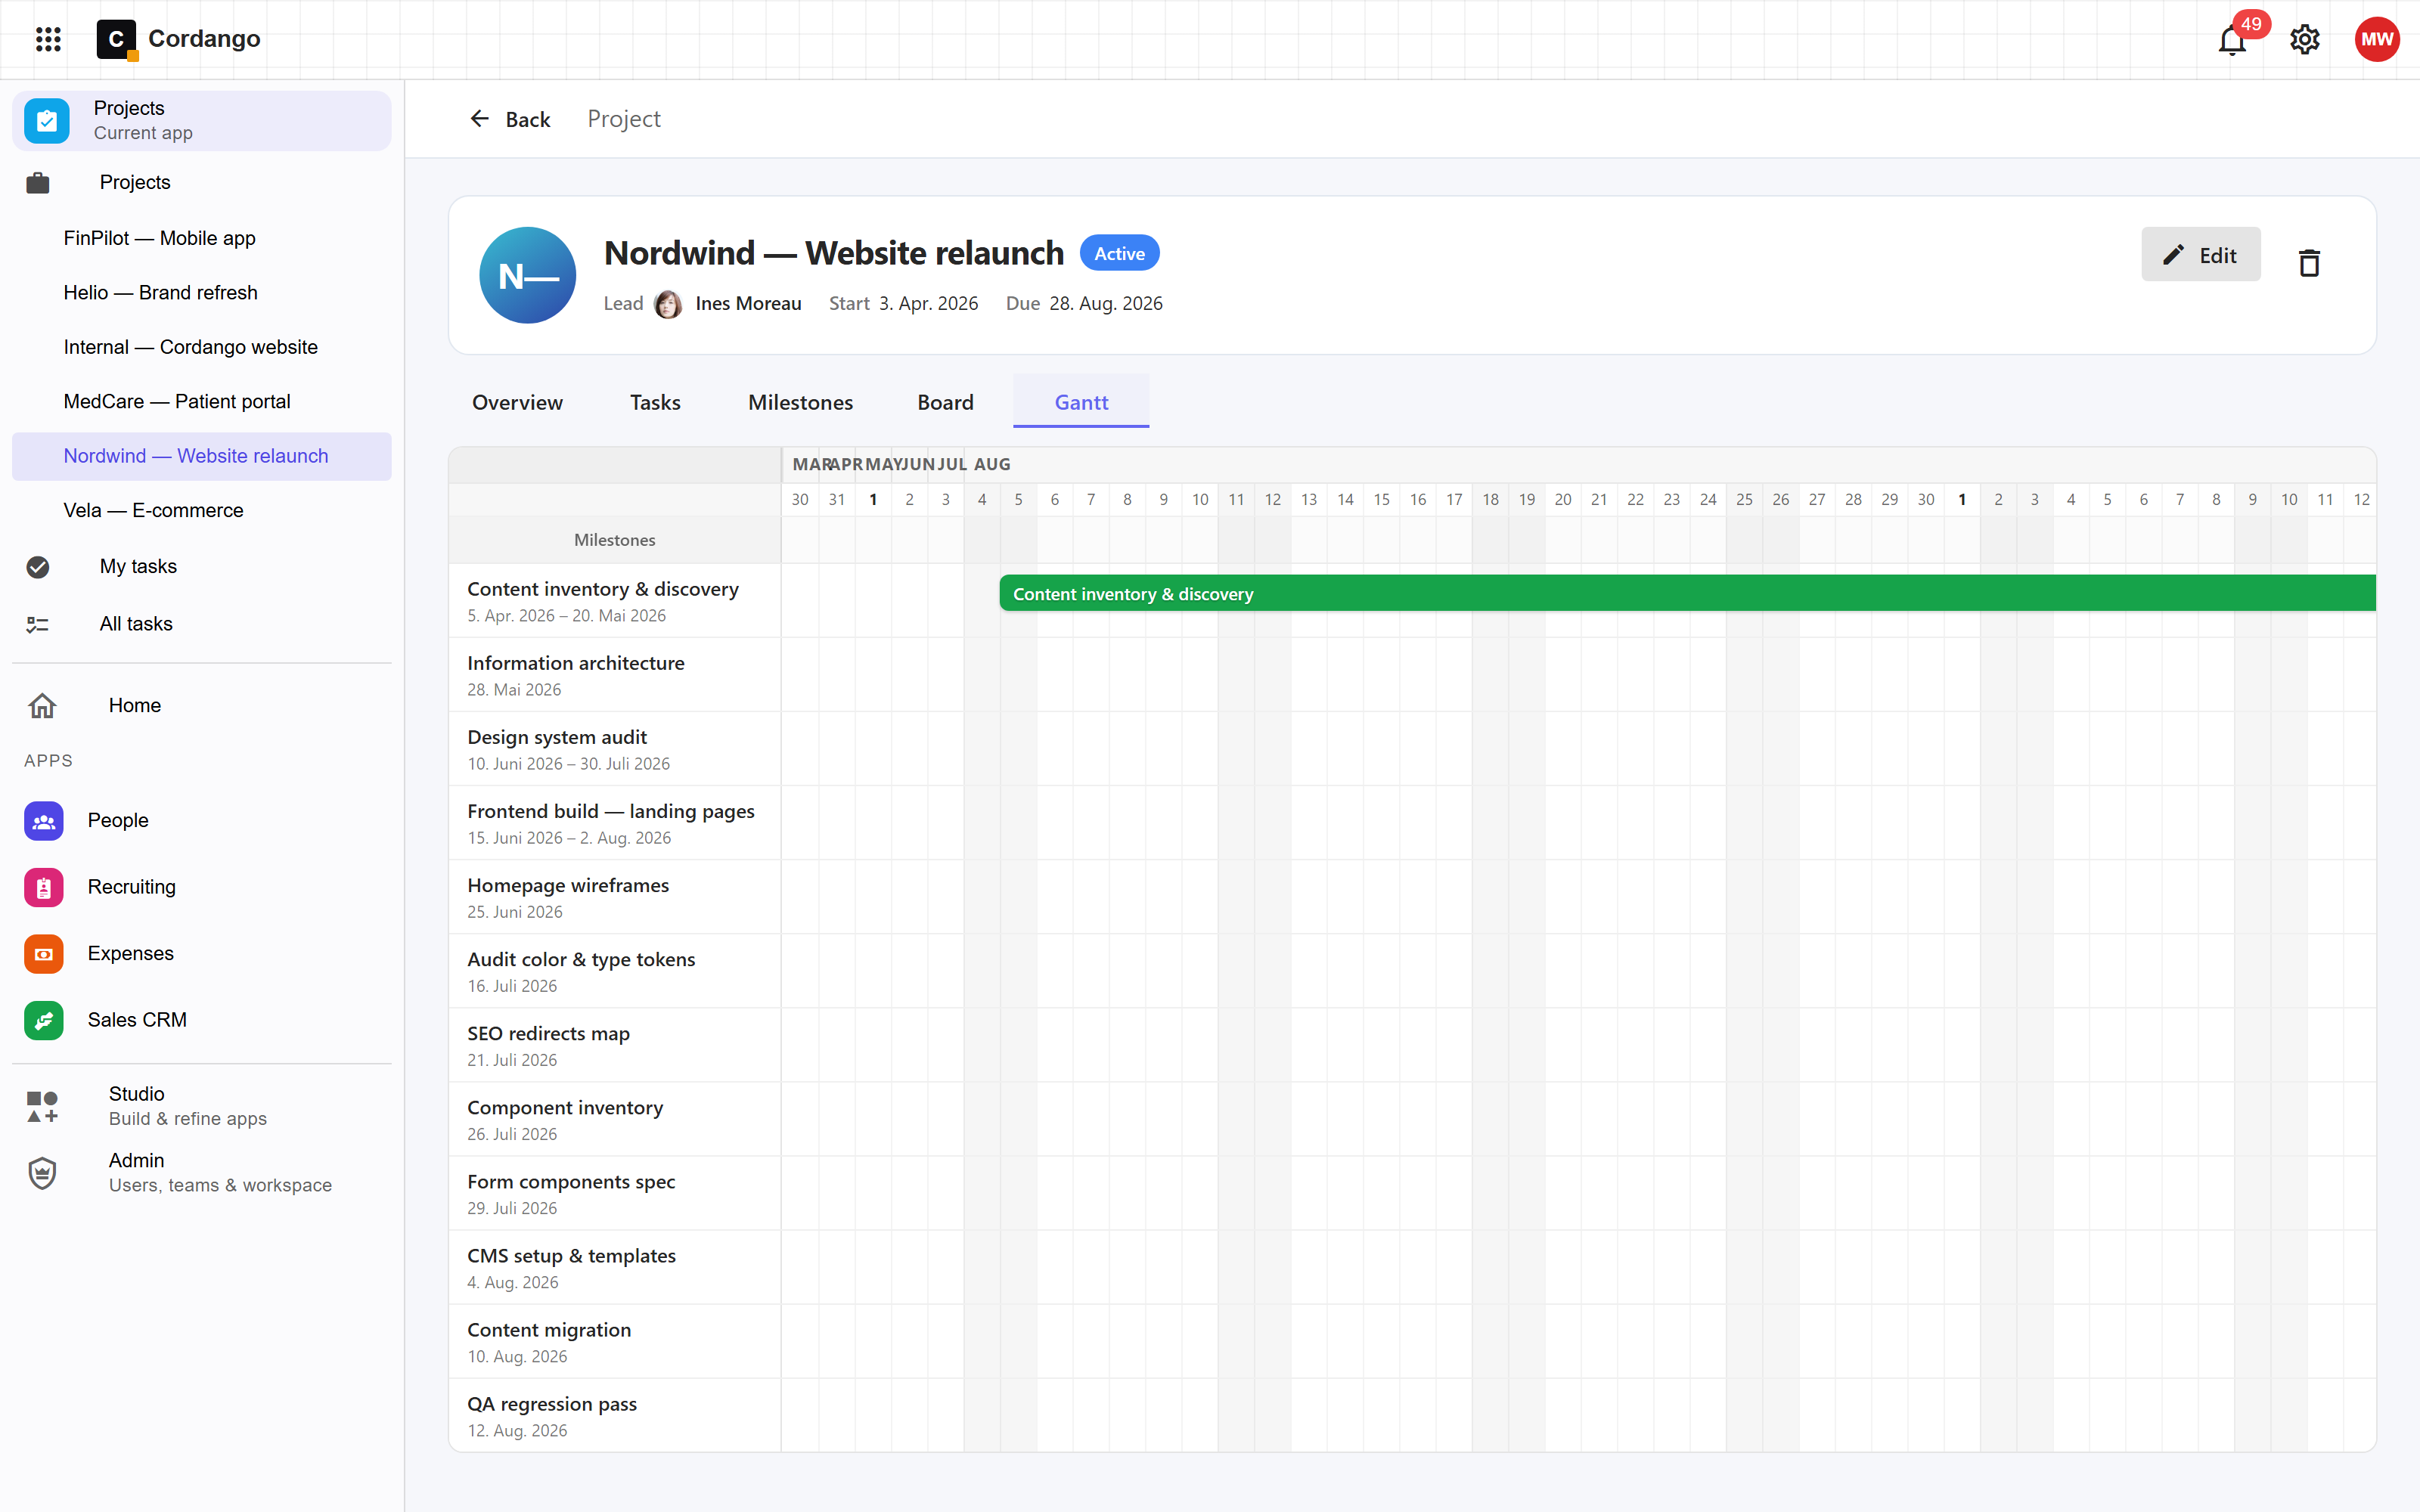This screenshot has height=1512, width=2420.
Task: Select the Information architecture row
Action: coord(615,675)
